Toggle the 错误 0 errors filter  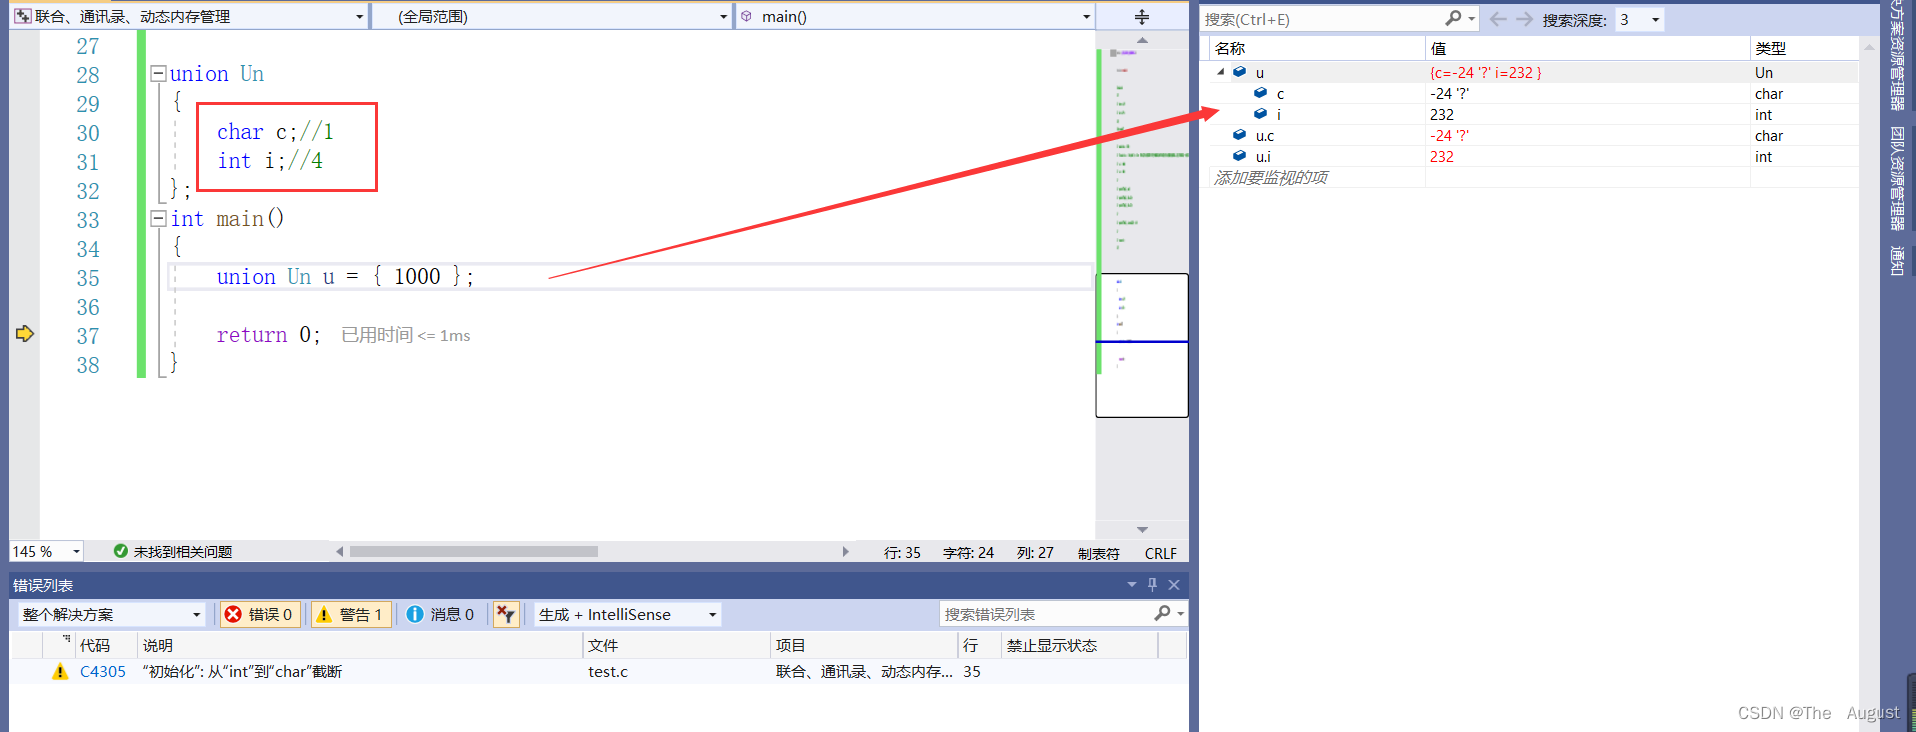click(x=258, y=614)
